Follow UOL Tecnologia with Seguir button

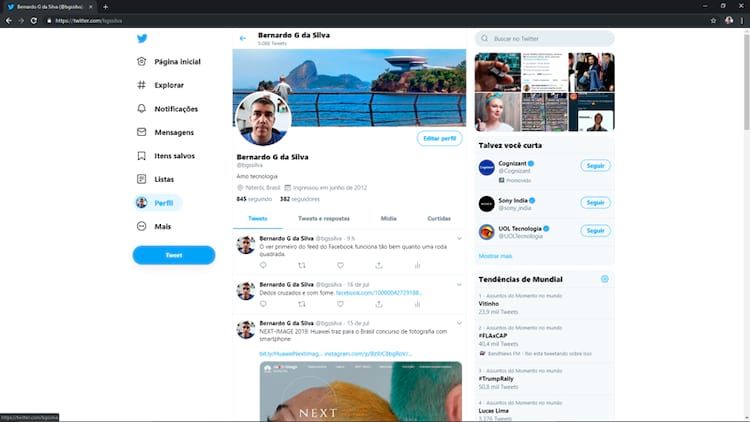pos(596,231)
